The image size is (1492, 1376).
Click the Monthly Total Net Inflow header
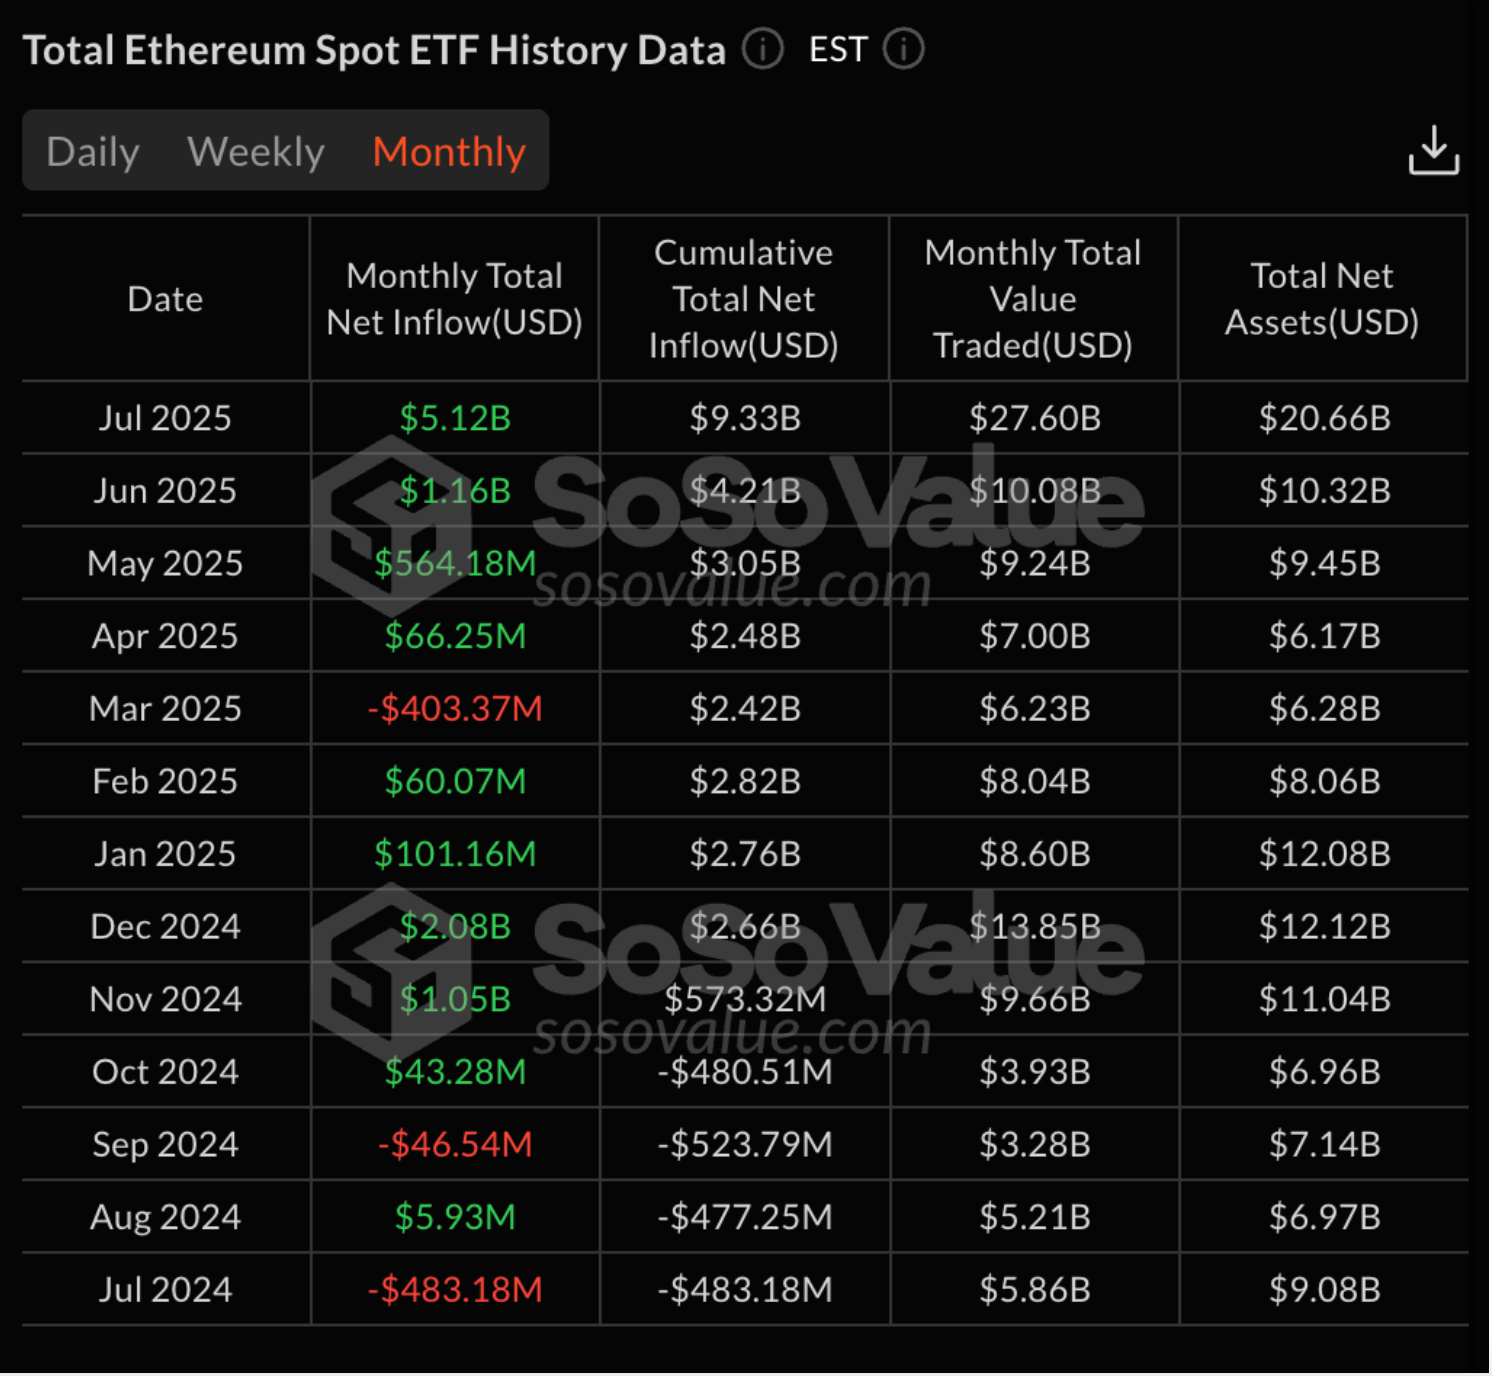pyautogui.click(x=454, y=299)
